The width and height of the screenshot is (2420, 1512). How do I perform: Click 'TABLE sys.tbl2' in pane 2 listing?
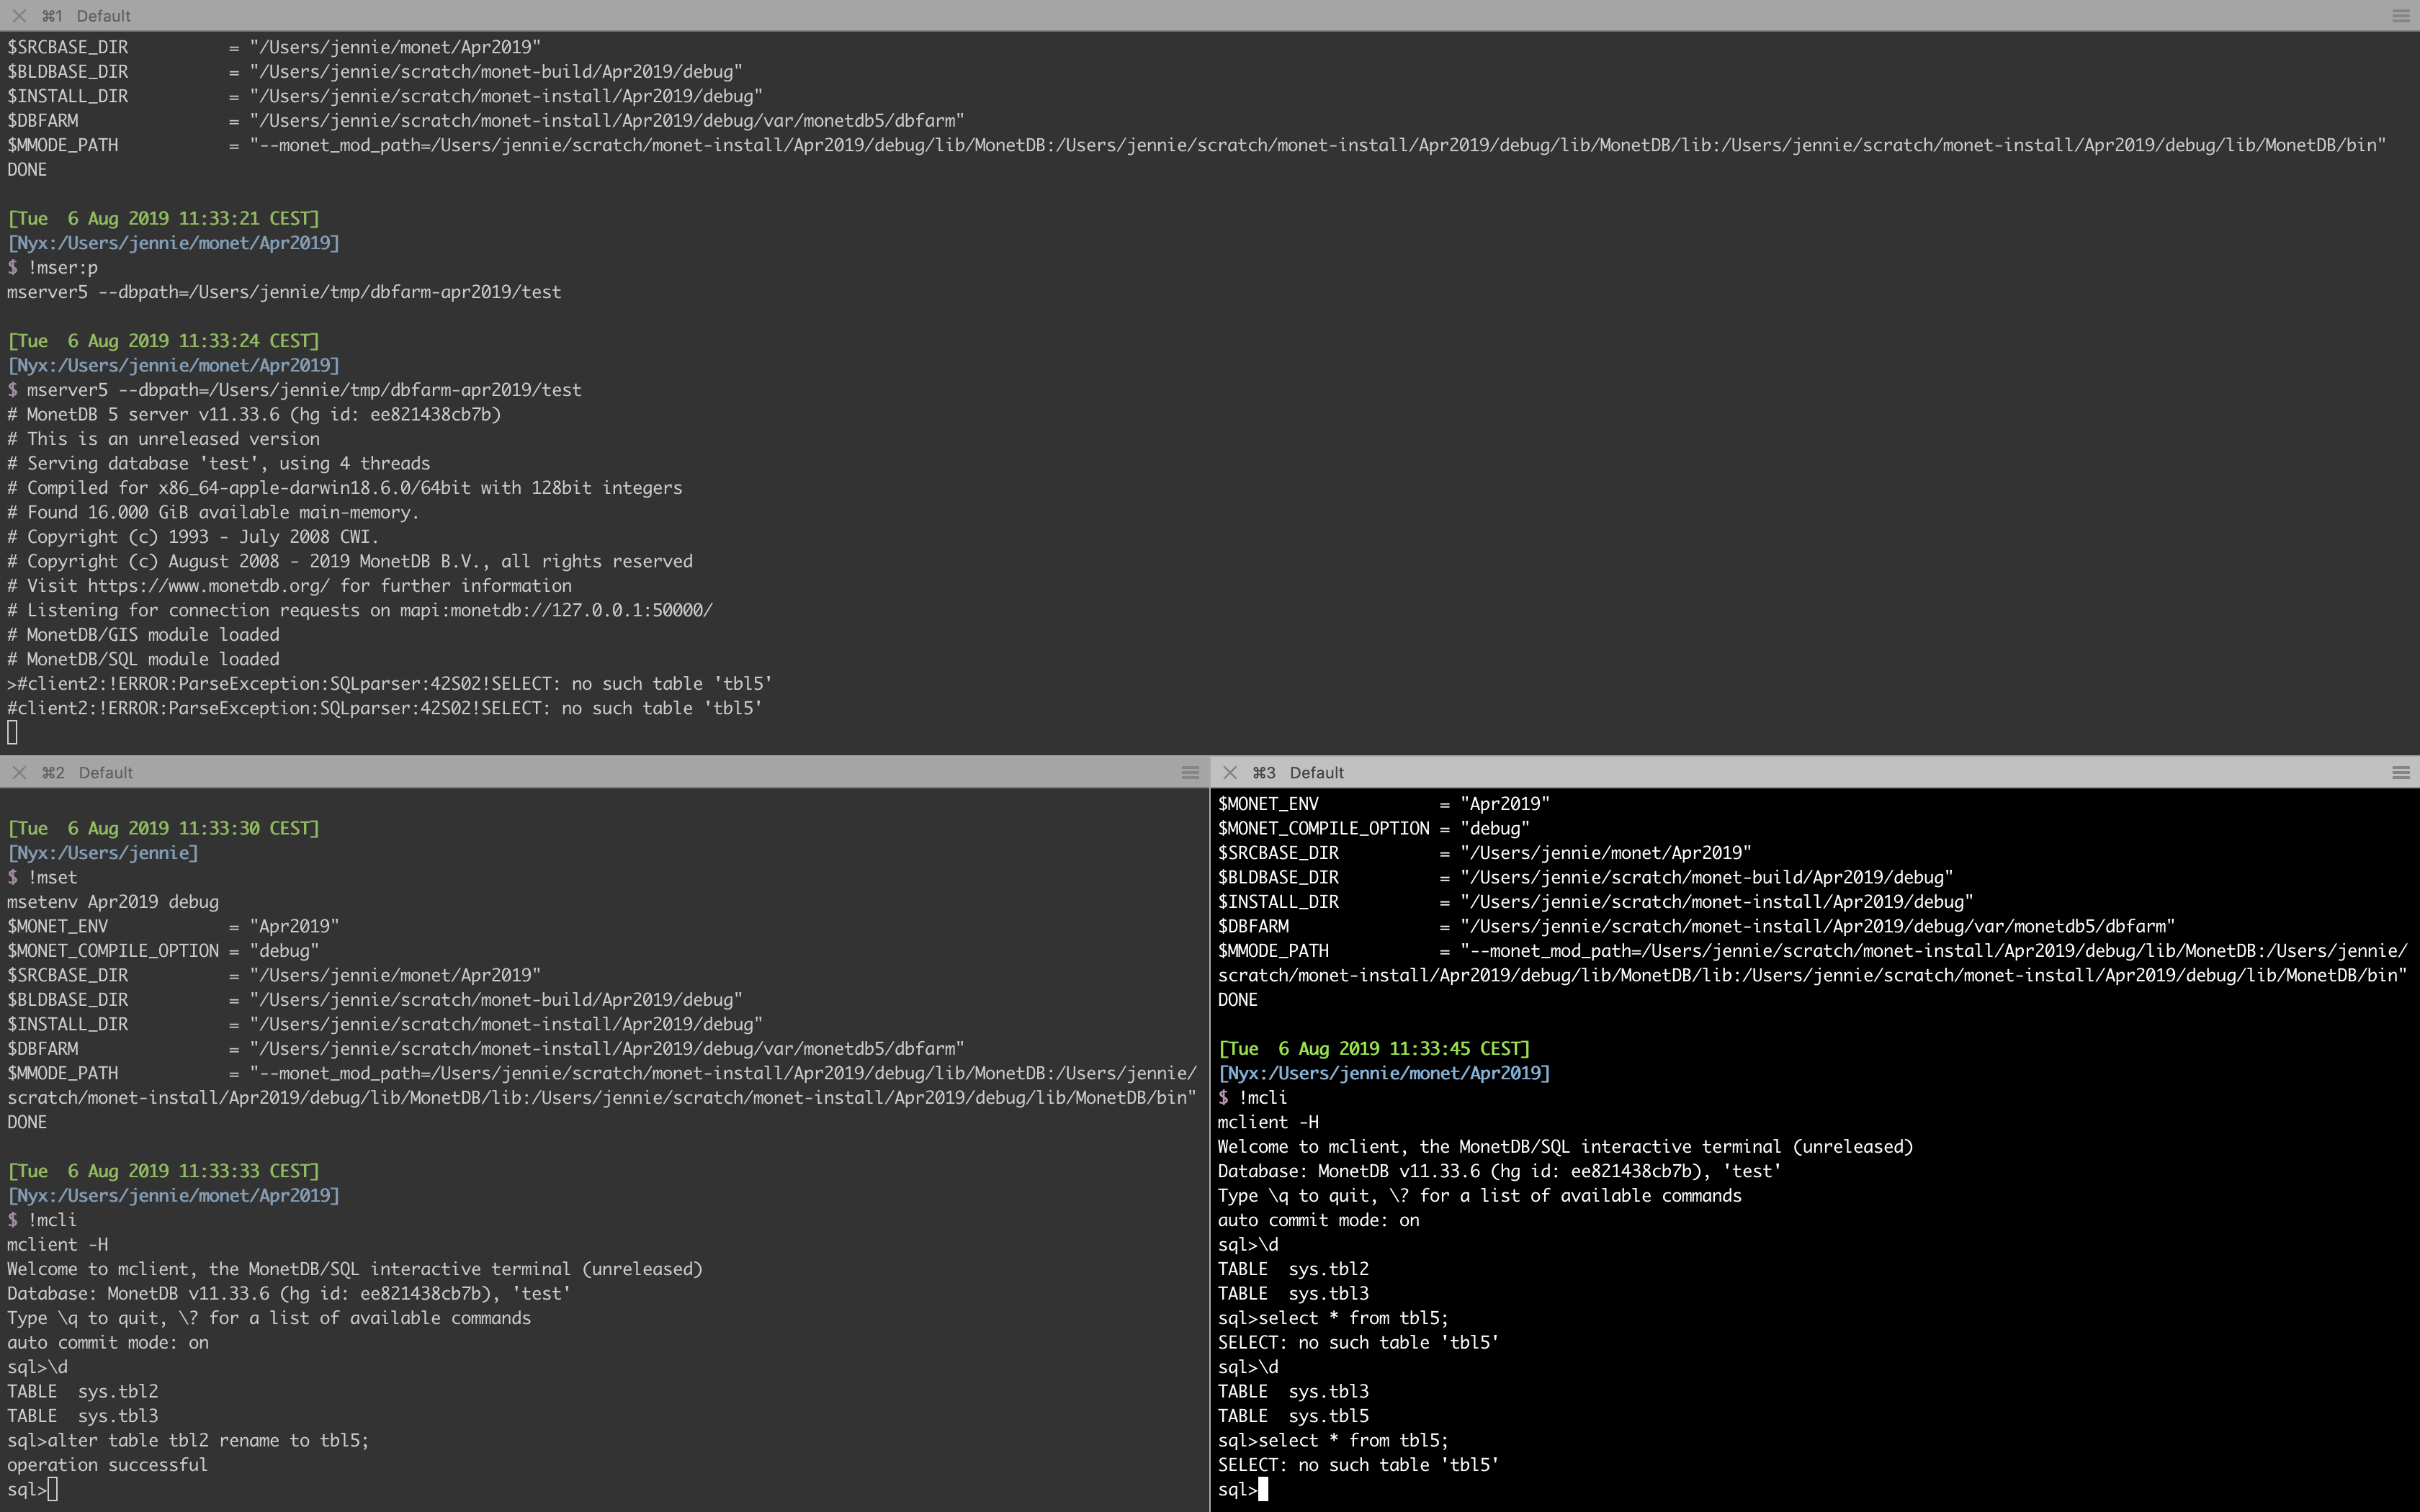coord(82,1392)
